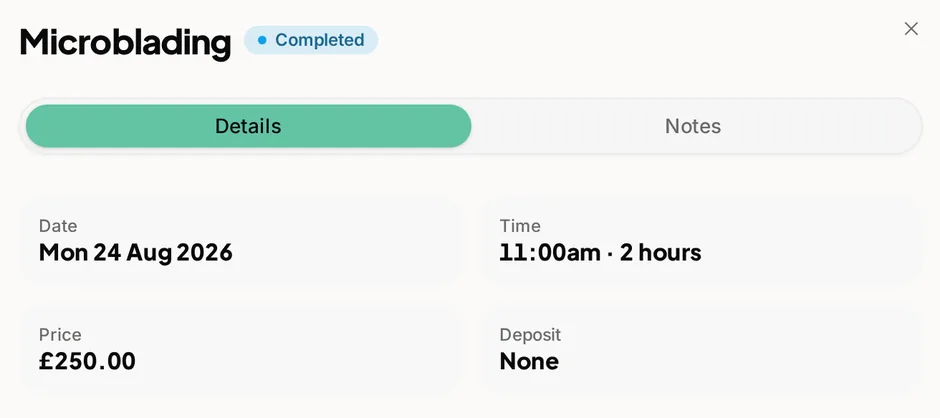Open the Date info card
Viewport: 940px width, 418px height.
tap(242, 242)
